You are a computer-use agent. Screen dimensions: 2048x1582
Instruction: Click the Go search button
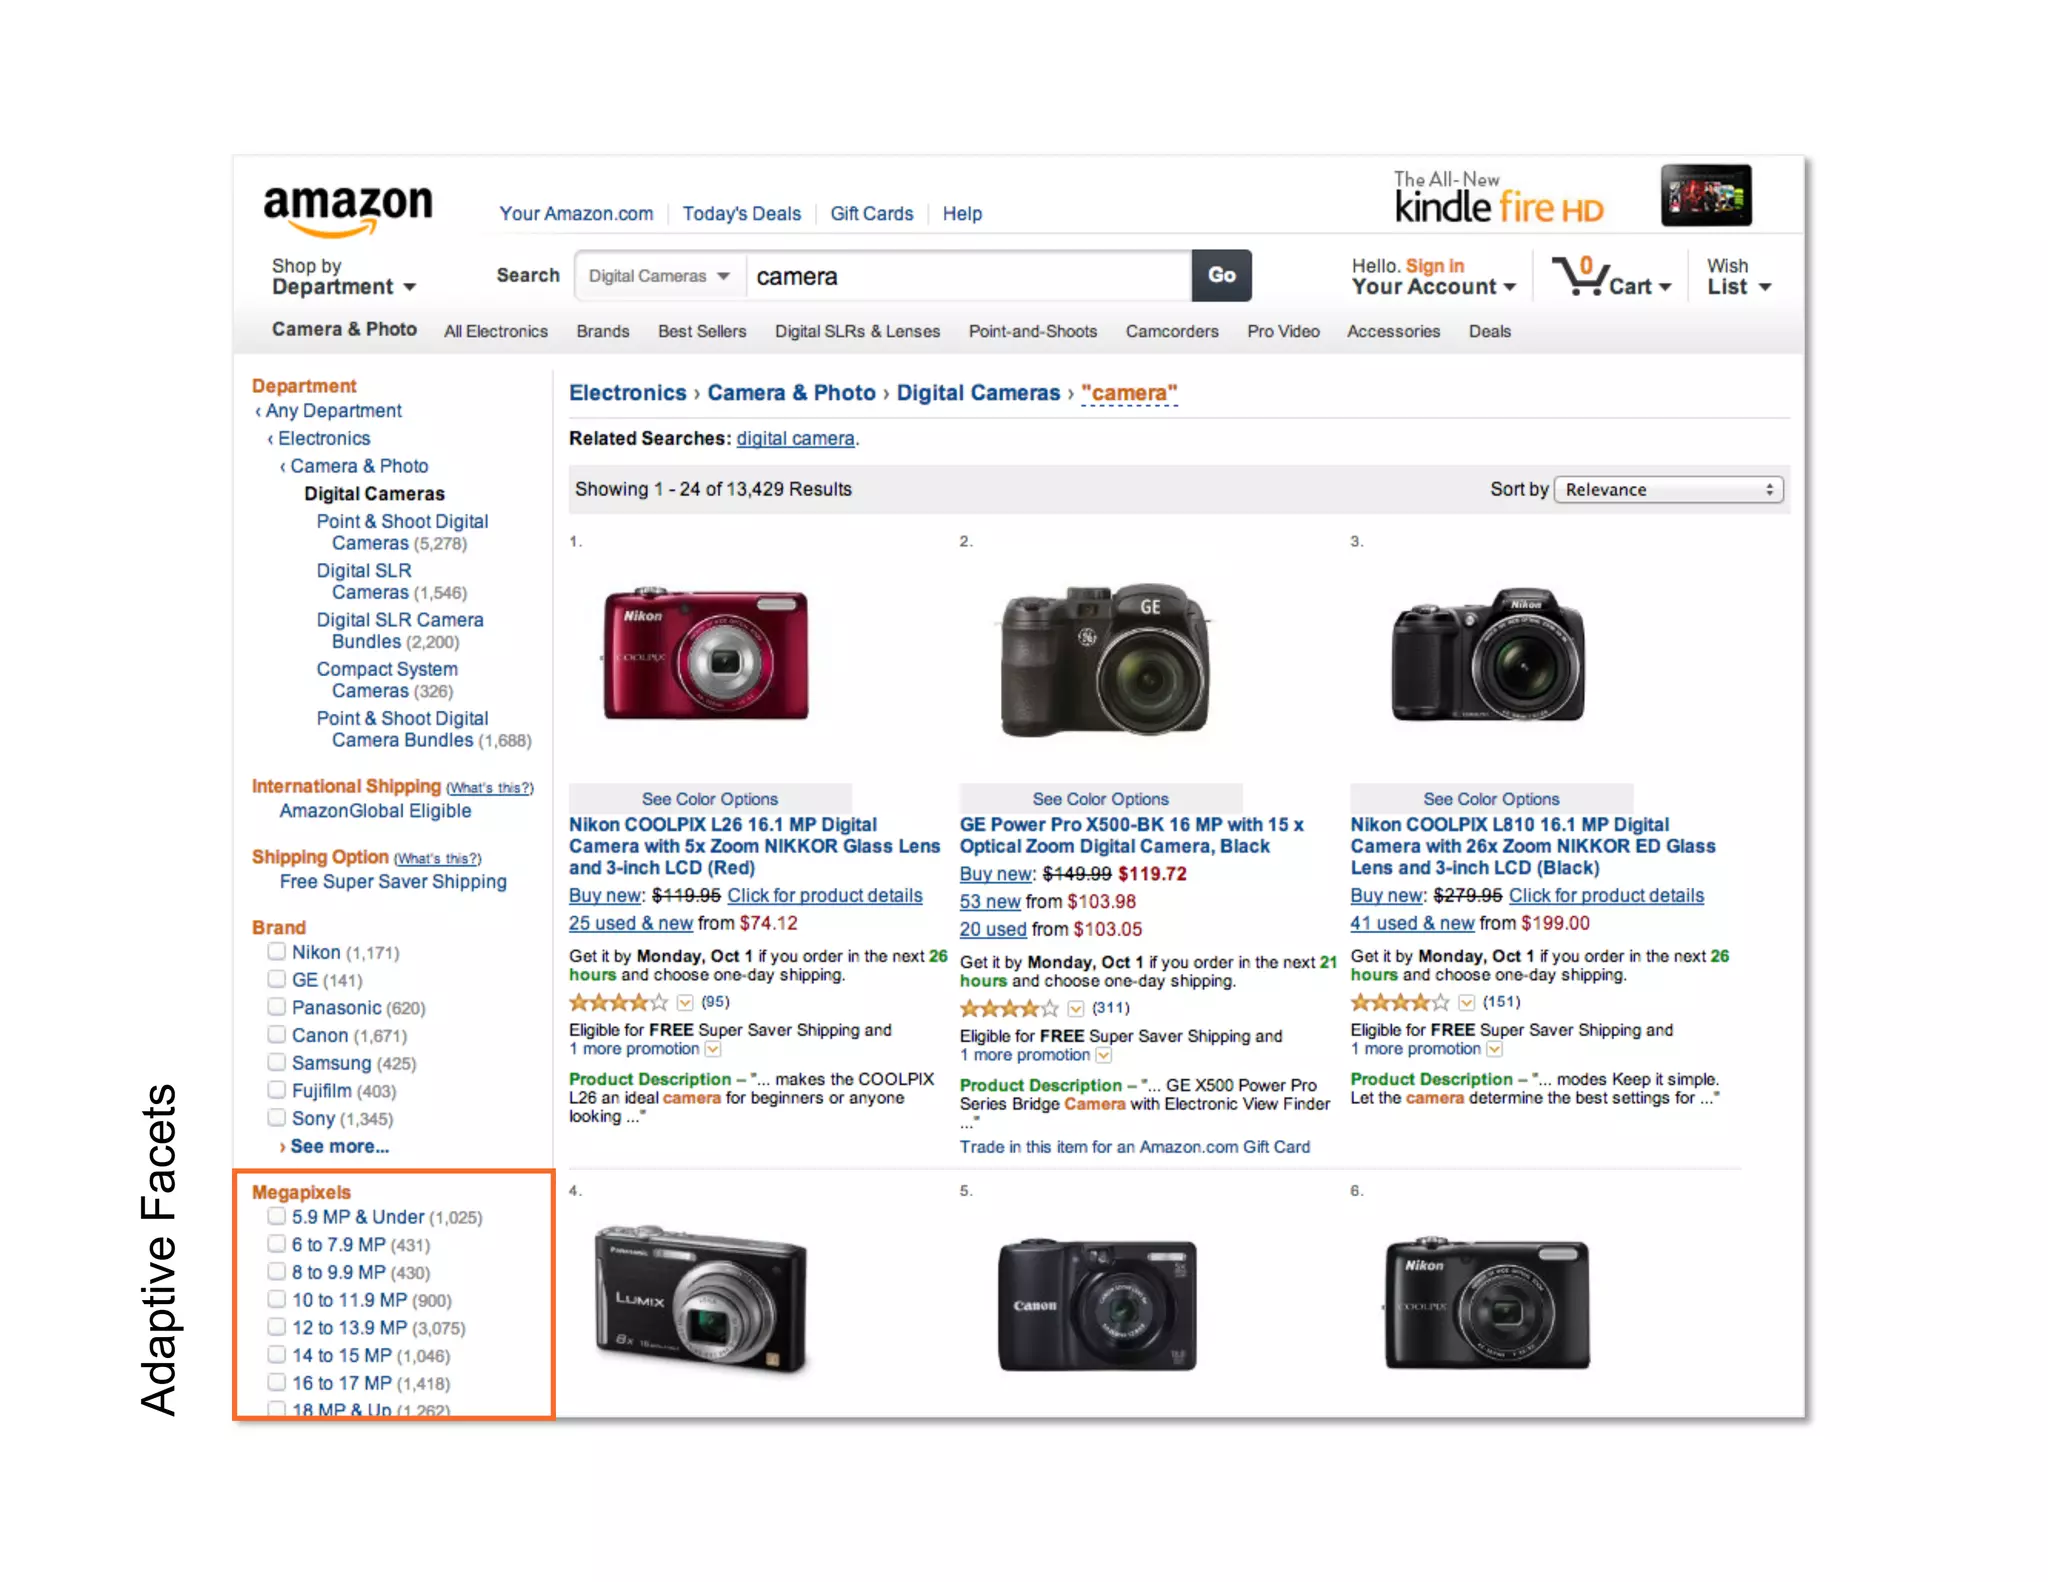coord(1222,275)
